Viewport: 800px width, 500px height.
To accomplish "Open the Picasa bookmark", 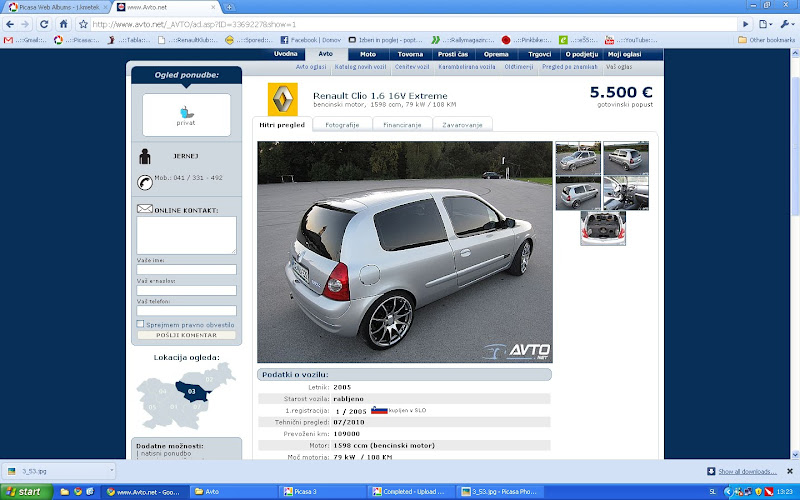I will [x=77, y=40].
